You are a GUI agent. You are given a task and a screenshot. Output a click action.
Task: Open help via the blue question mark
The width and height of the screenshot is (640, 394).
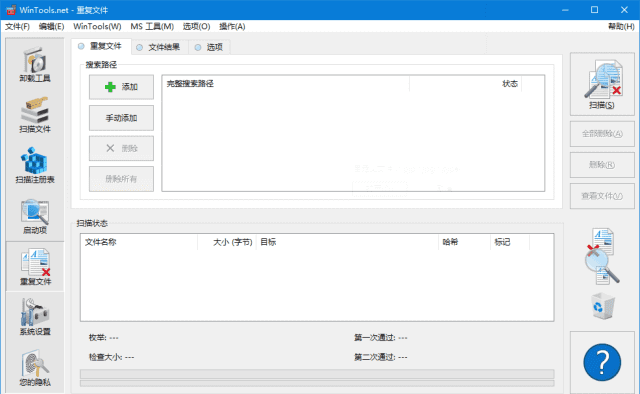click(602, 363)
